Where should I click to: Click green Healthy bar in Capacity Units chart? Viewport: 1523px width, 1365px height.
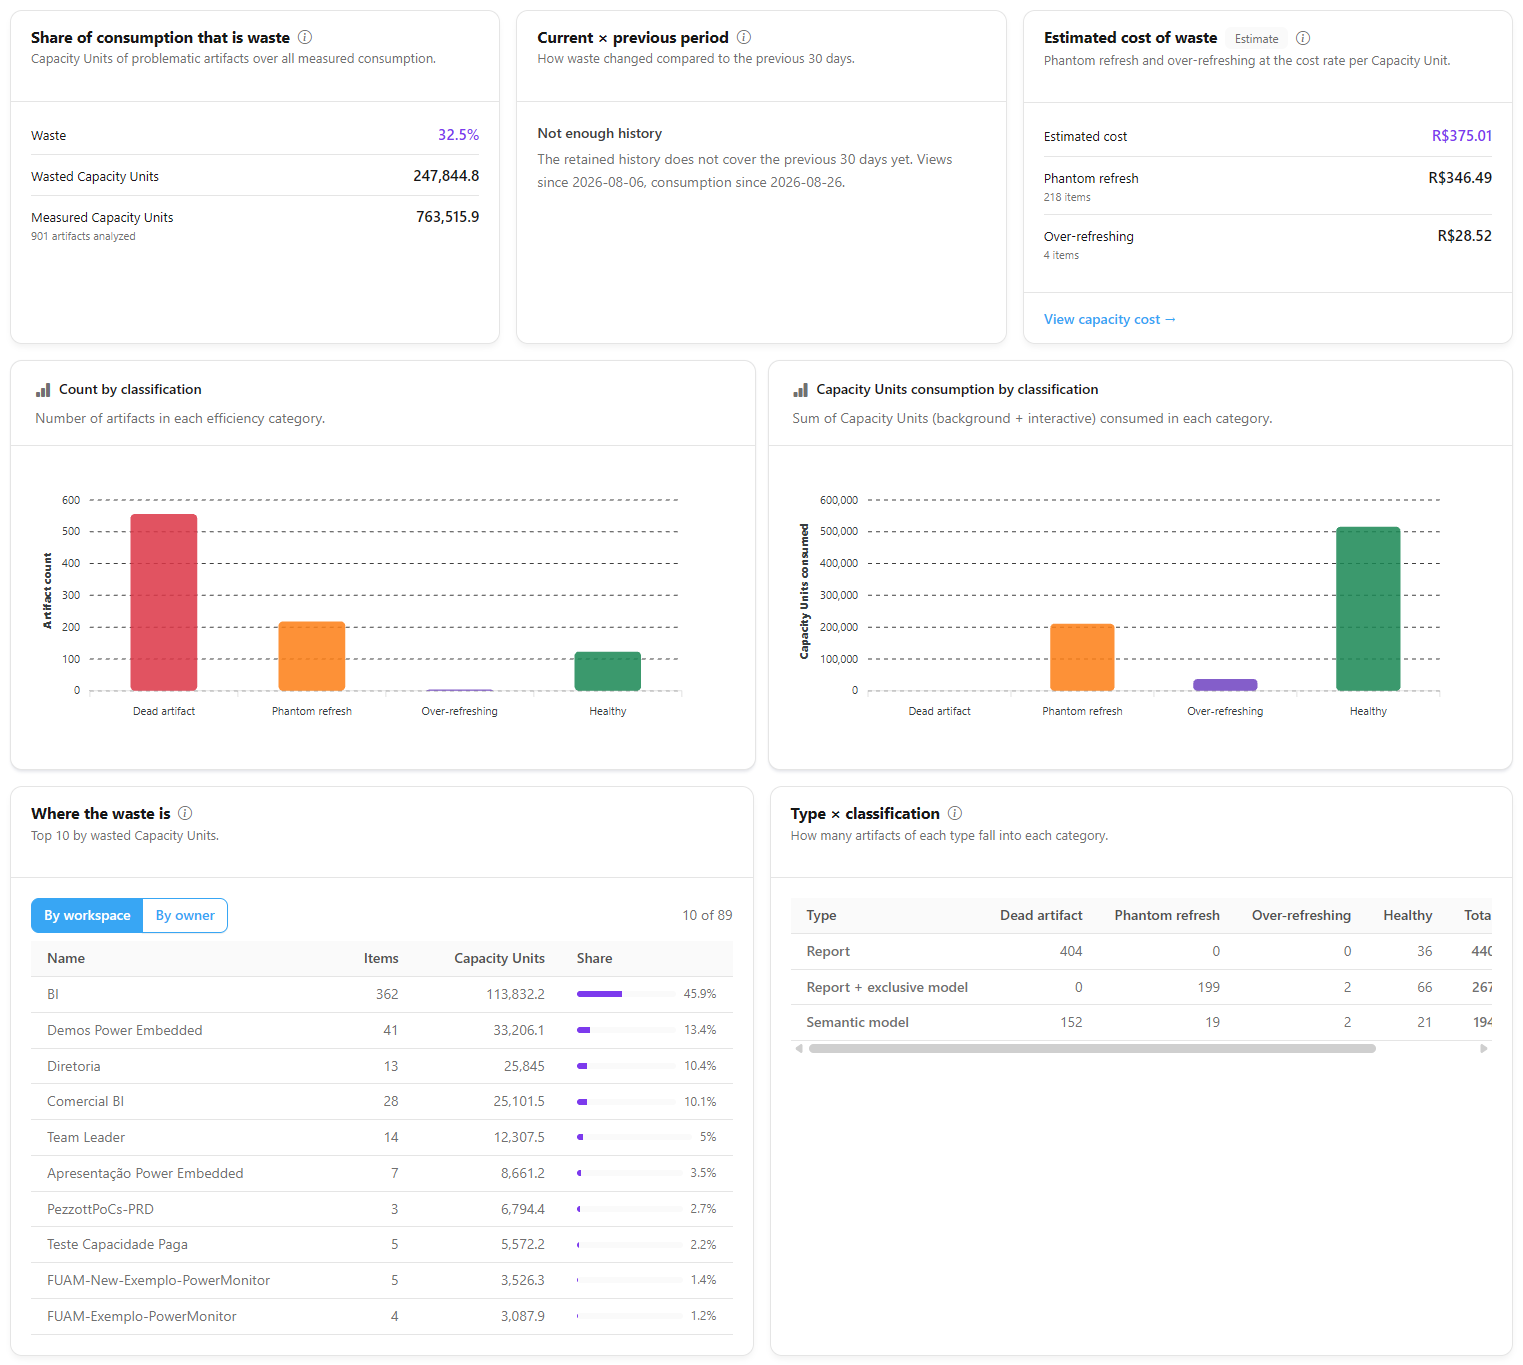pyautogui.click(x=1368, y=609)
